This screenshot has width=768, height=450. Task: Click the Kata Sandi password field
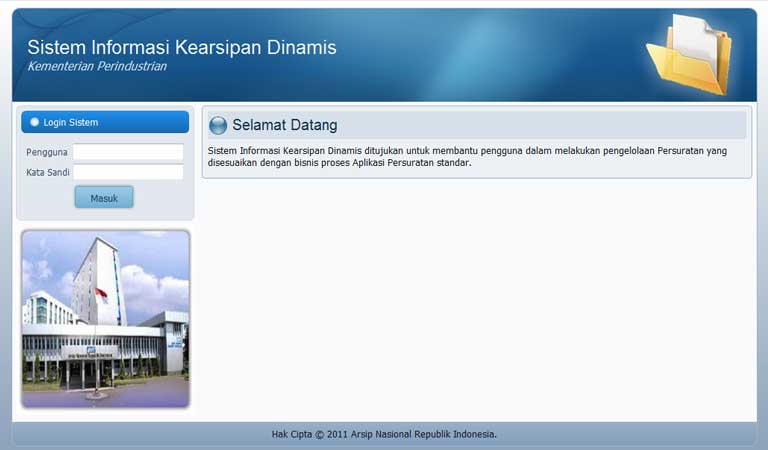(128, 172)
